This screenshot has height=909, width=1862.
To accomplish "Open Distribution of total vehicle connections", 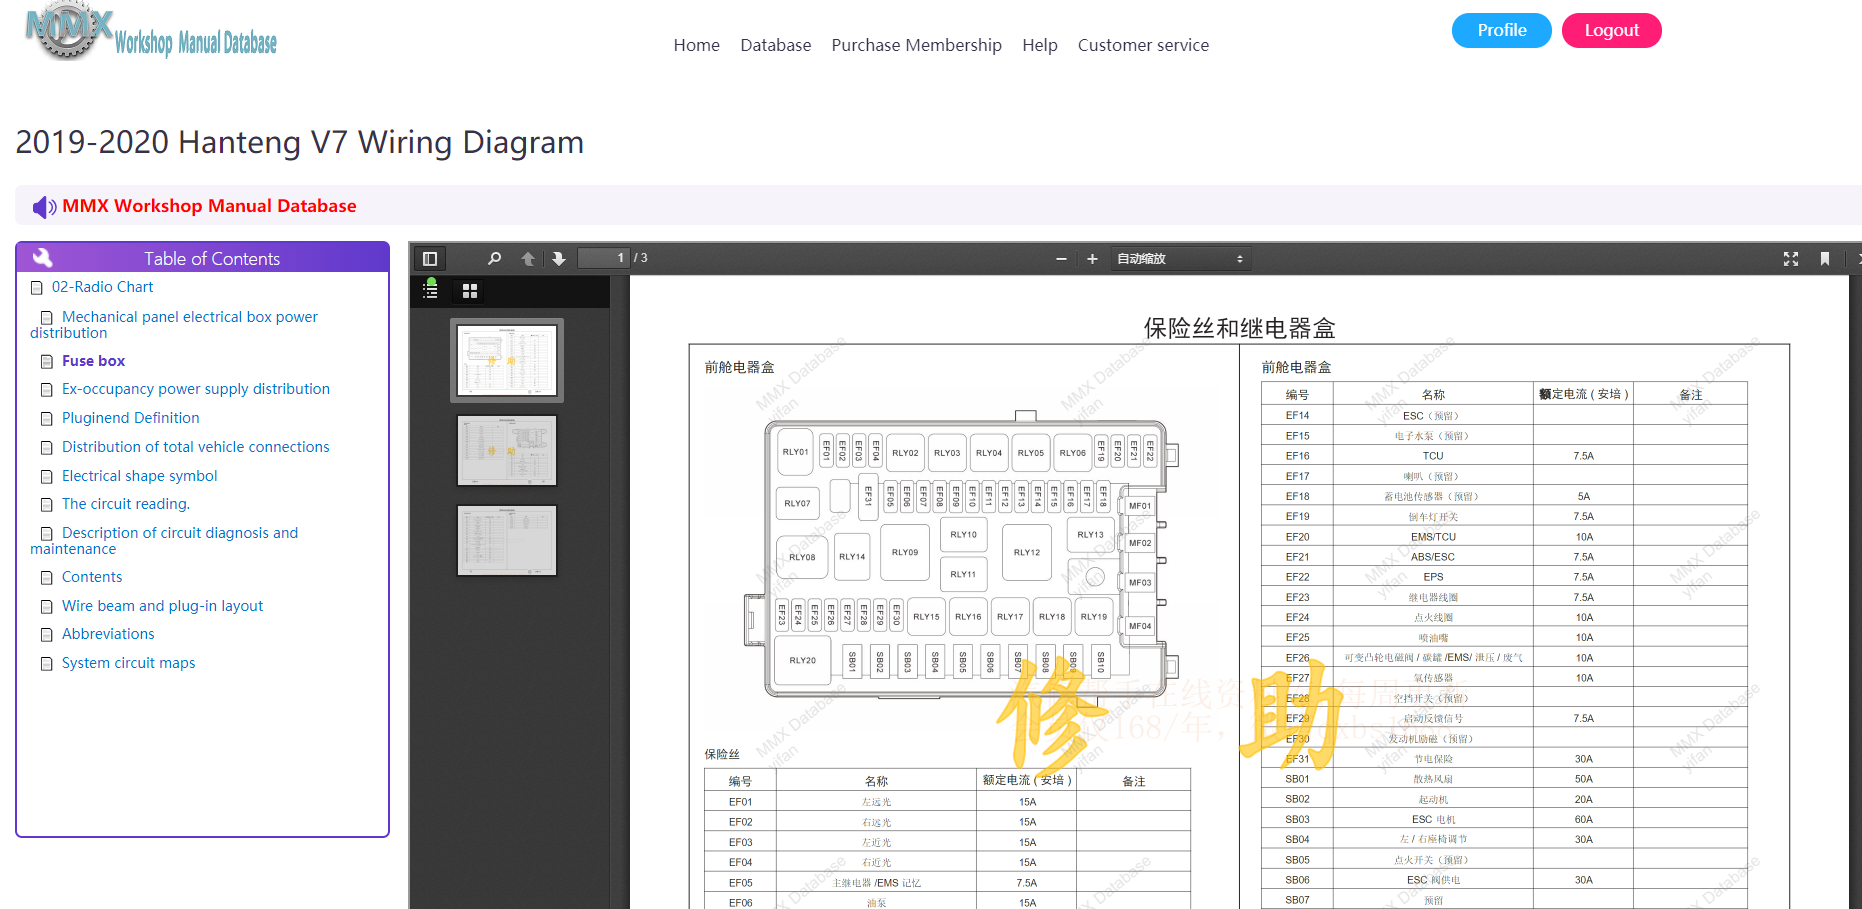I will [x=196, y=447].
